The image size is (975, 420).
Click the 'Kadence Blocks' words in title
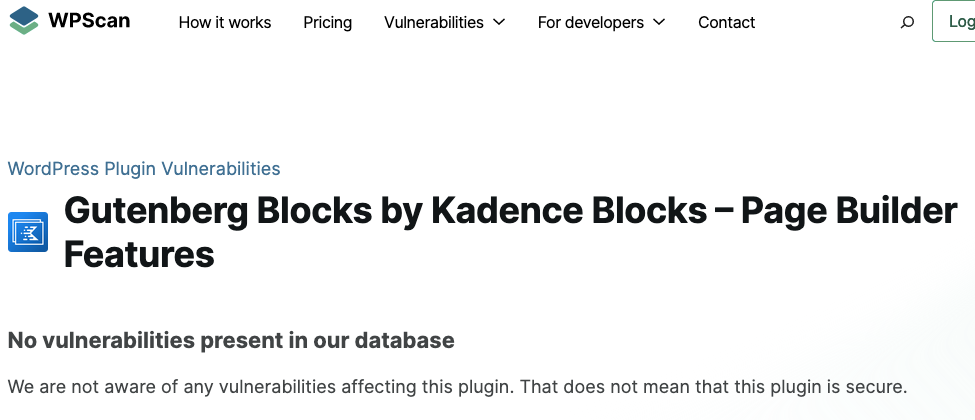[x=569, y=211]
